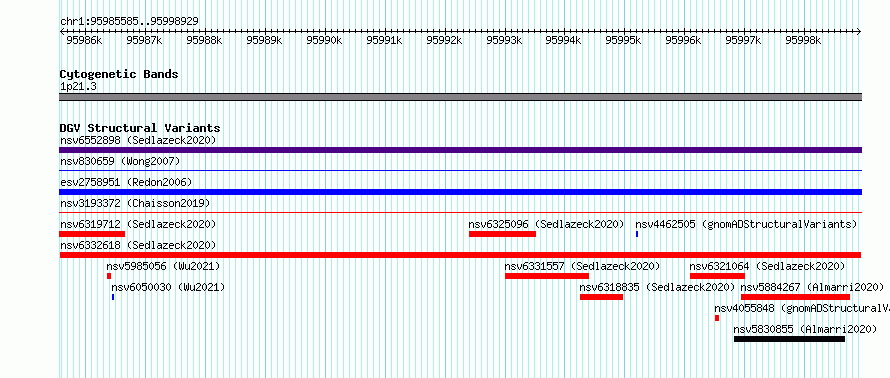
Task: Click small blue marker under nsv4462505
Action: point(637,234)
